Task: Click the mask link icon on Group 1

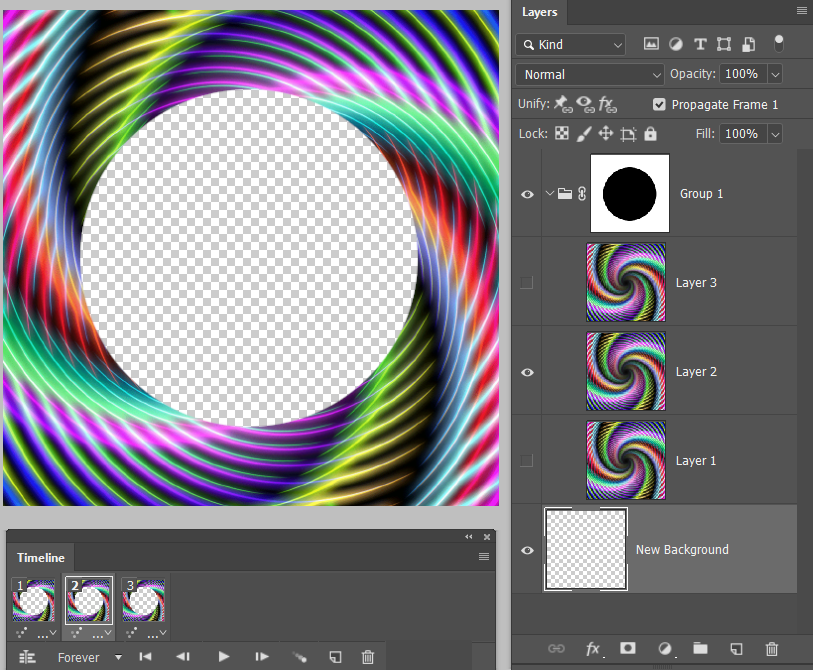Action: [x=582, y=193]
